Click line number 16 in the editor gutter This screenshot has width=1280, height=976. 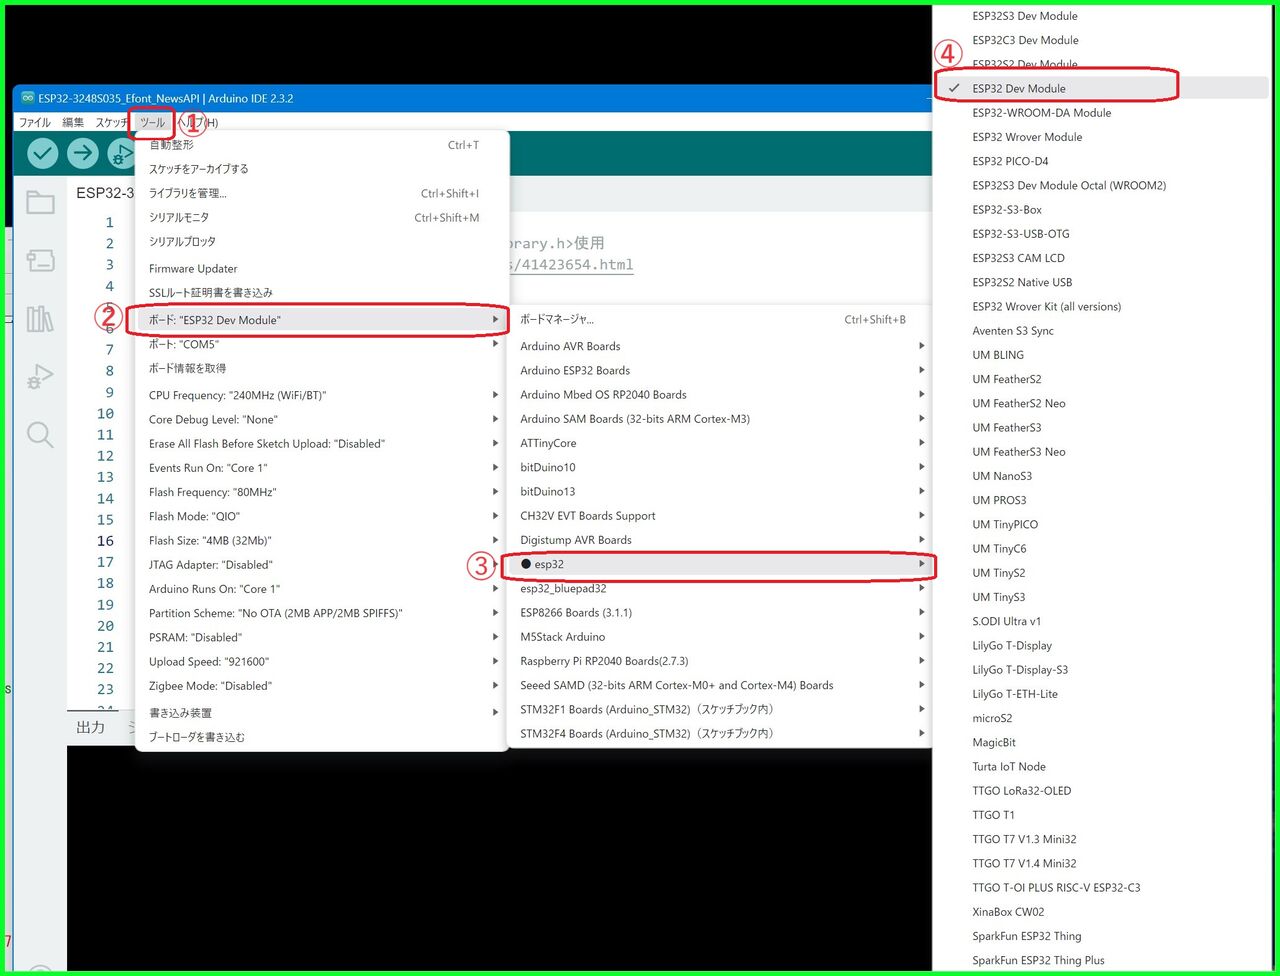click(x=105, y=541)
